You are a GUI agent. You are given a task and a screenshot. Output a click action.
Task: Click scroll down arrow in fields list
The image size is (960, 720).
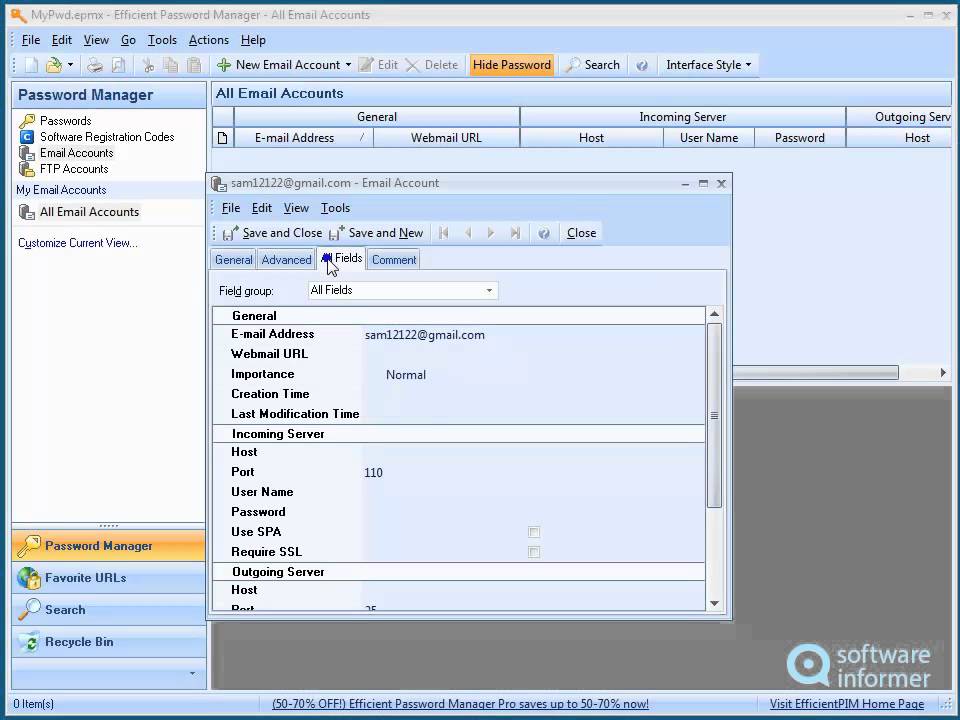pos(714,603)
